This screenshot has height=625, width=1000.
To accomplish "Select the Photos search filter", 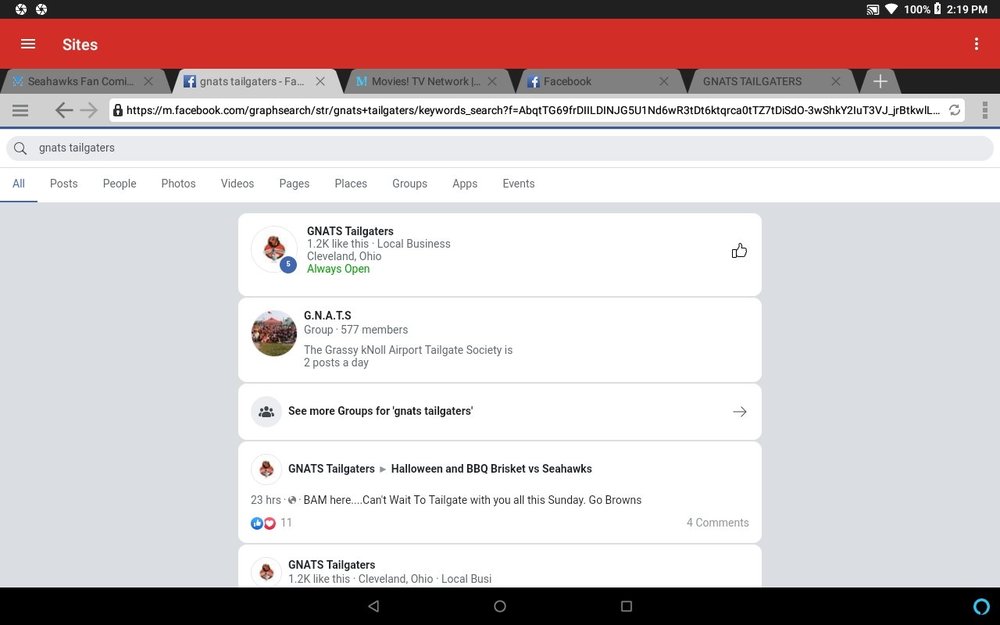I will tap(179, 184).
